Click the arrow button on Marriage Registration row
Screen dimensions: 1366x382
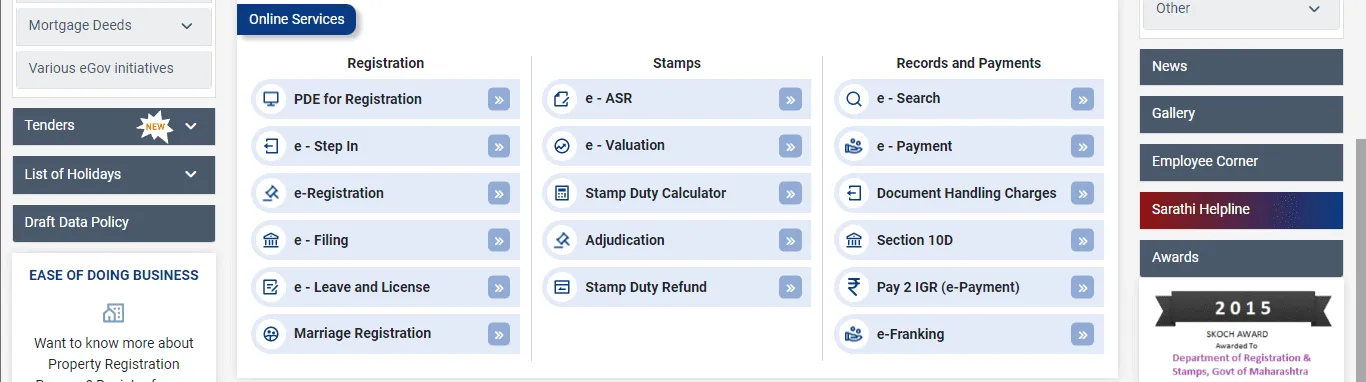click(x=499, y=334)
